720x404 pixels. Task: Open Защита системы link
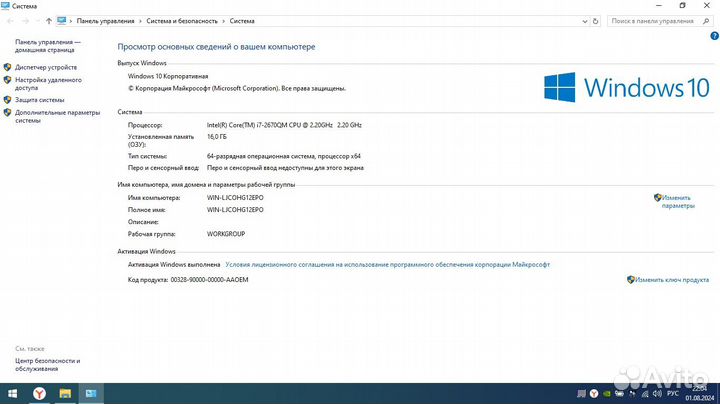pos(39,100)
